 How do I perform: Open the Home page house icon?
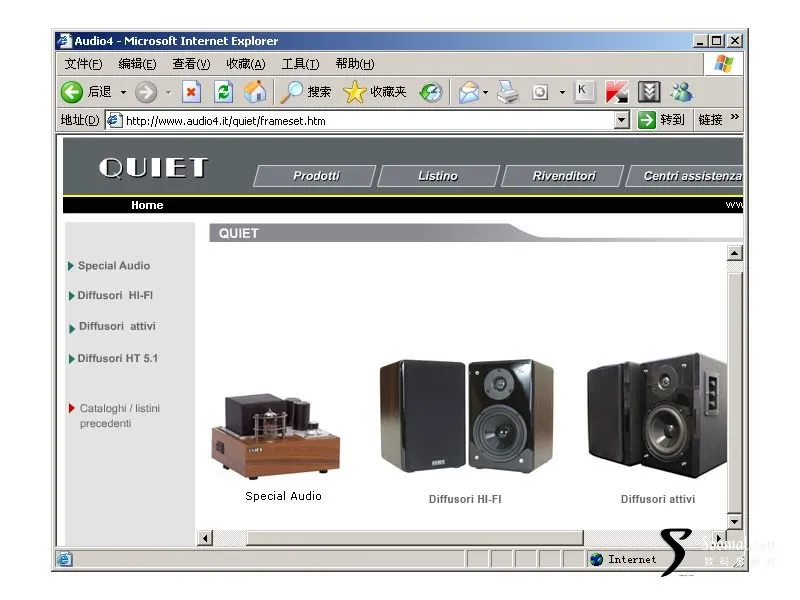tap(255, 92)
